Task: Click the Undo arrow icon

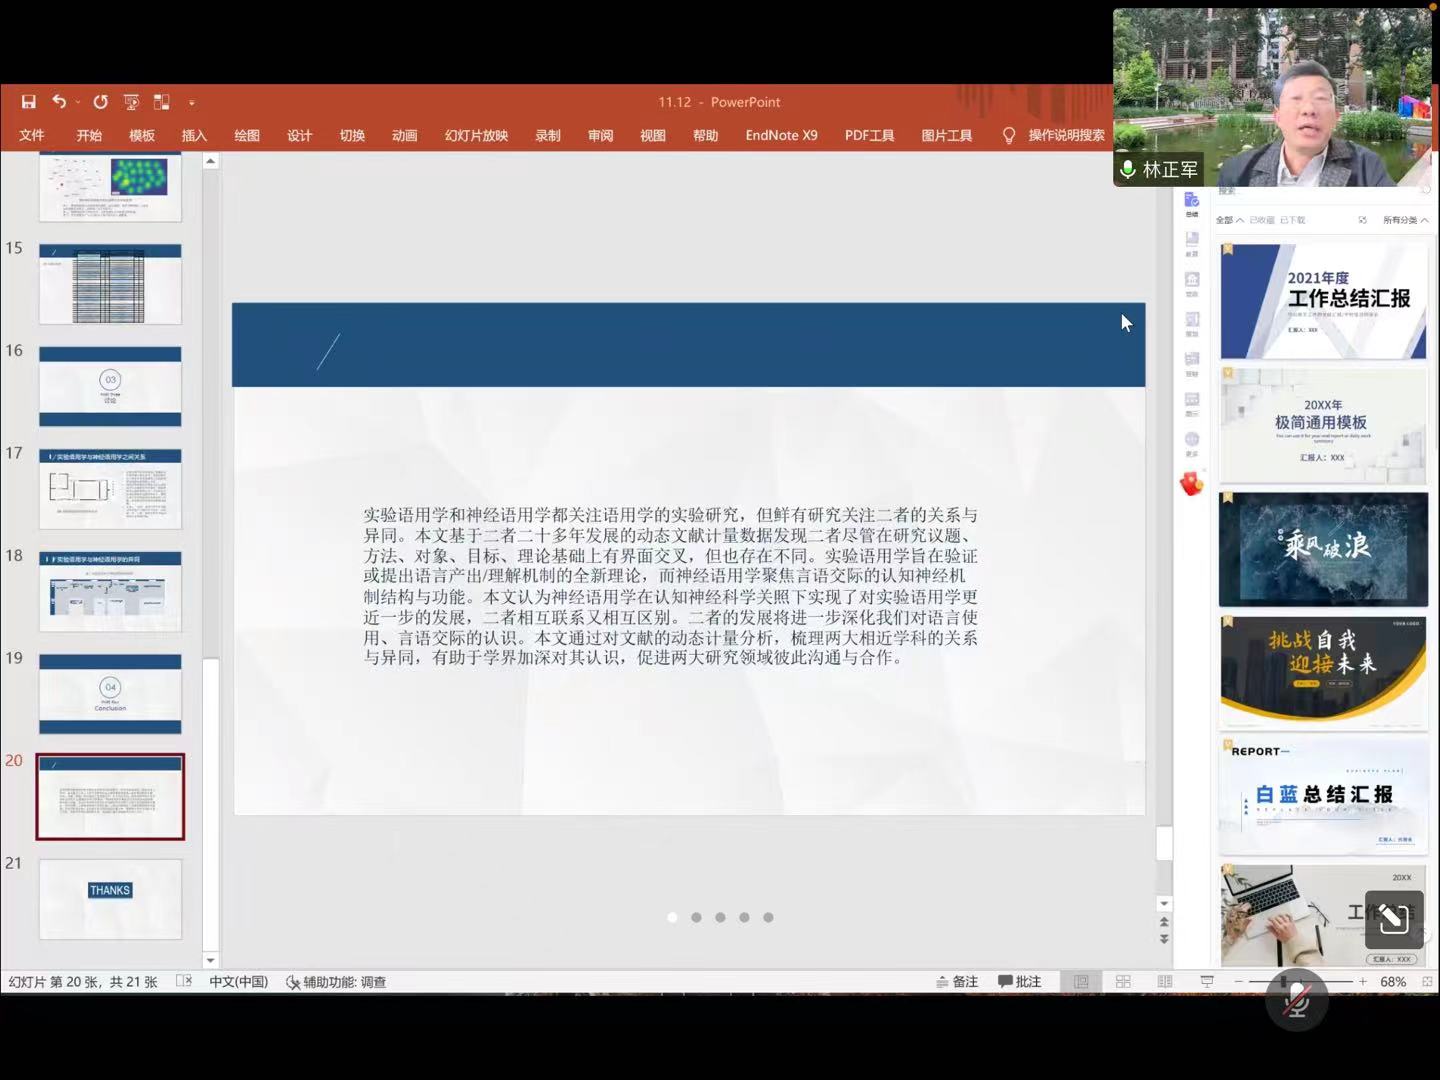Action: pos(59,102)
